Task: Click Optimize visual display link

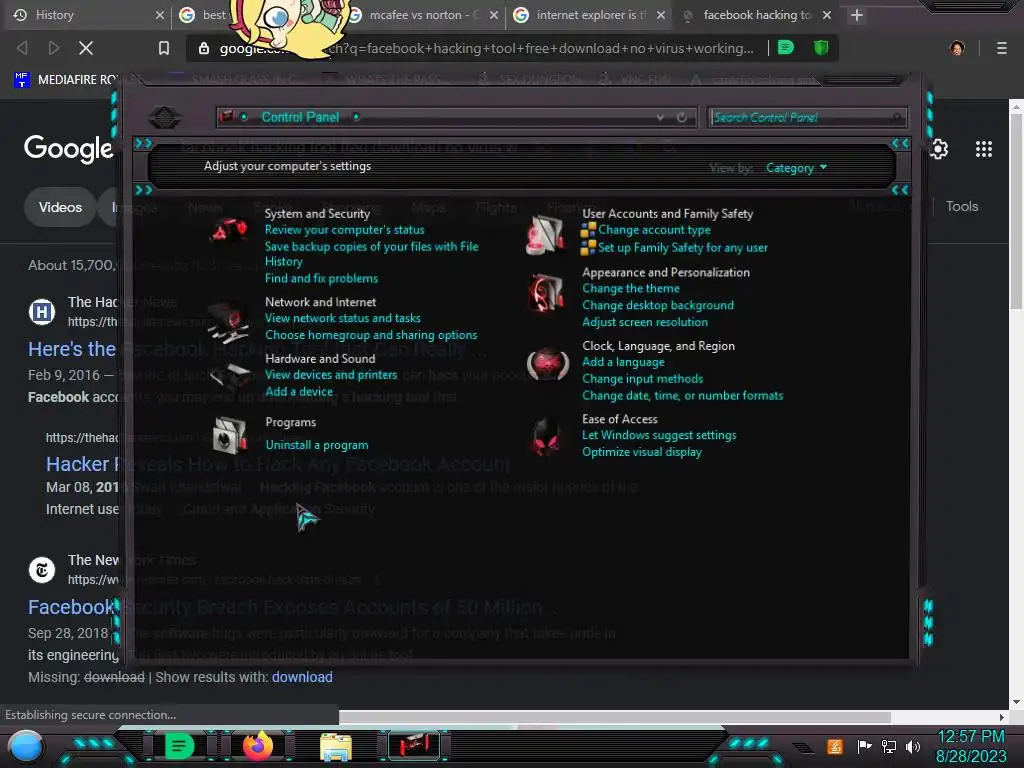Action: tap(642, 452)
